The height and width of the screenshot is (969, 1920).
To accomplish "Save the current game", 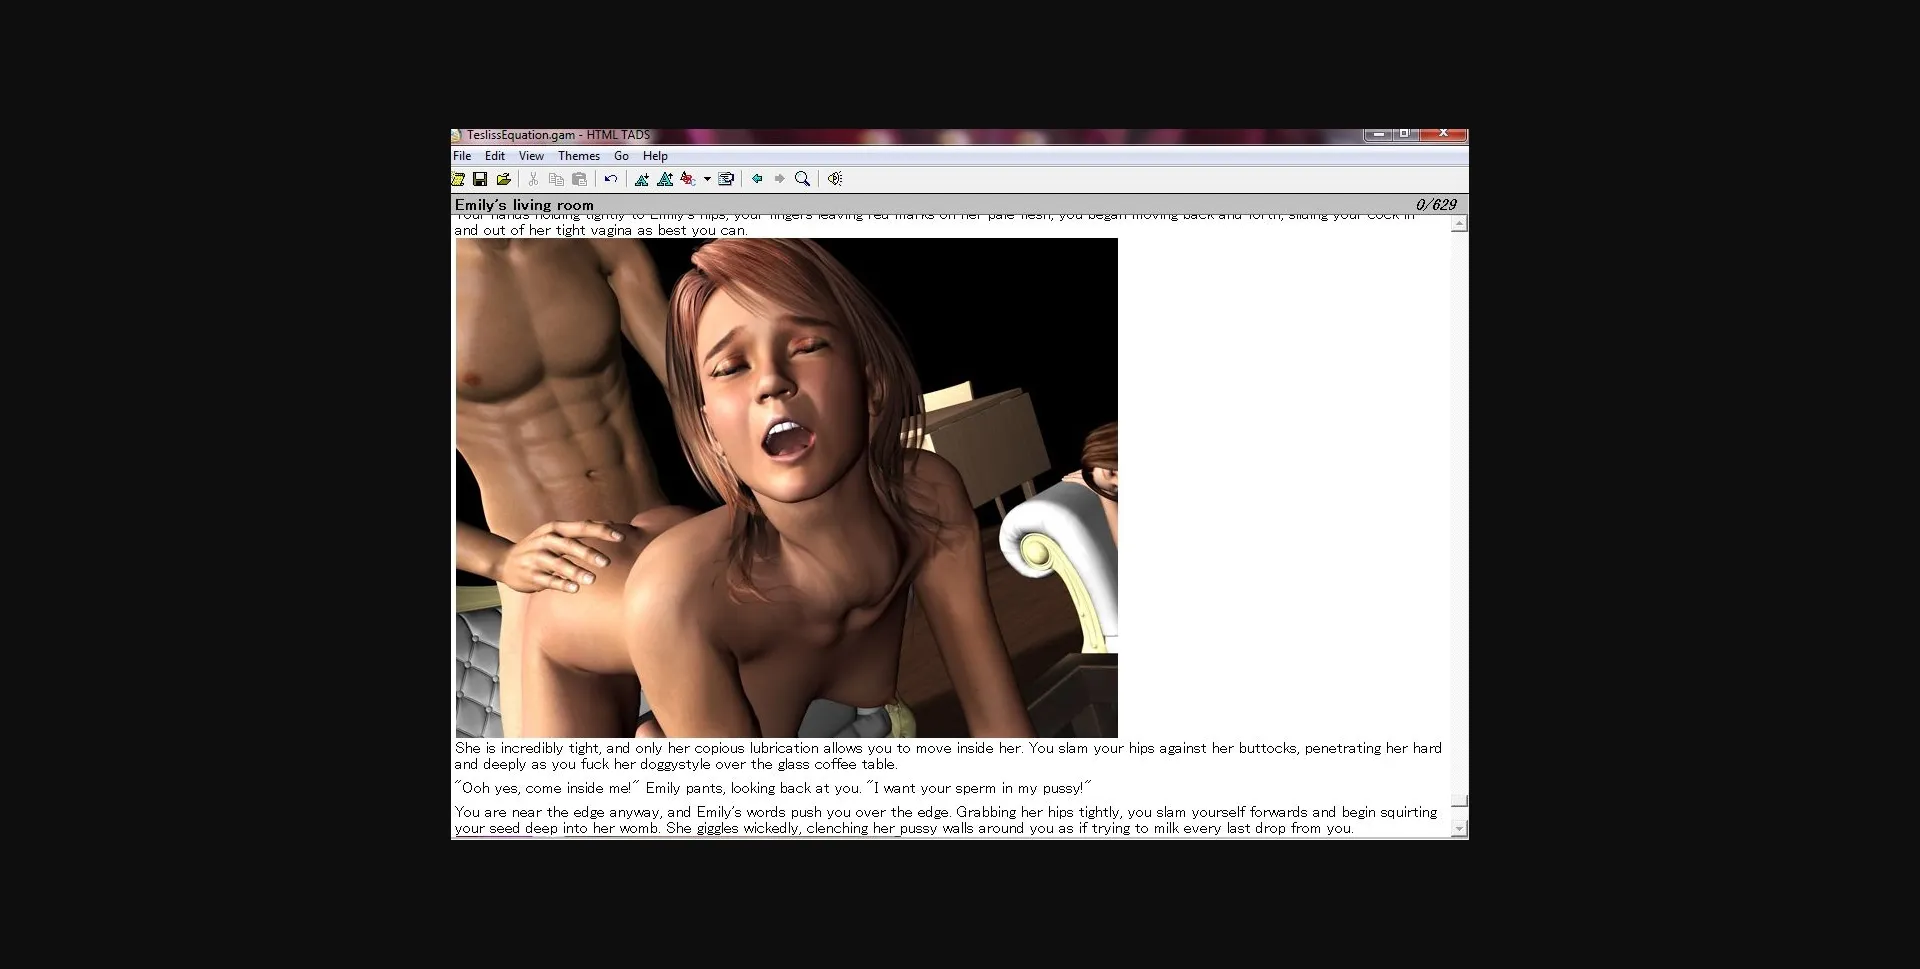I will pyautogui.click(x=480, y=178).
